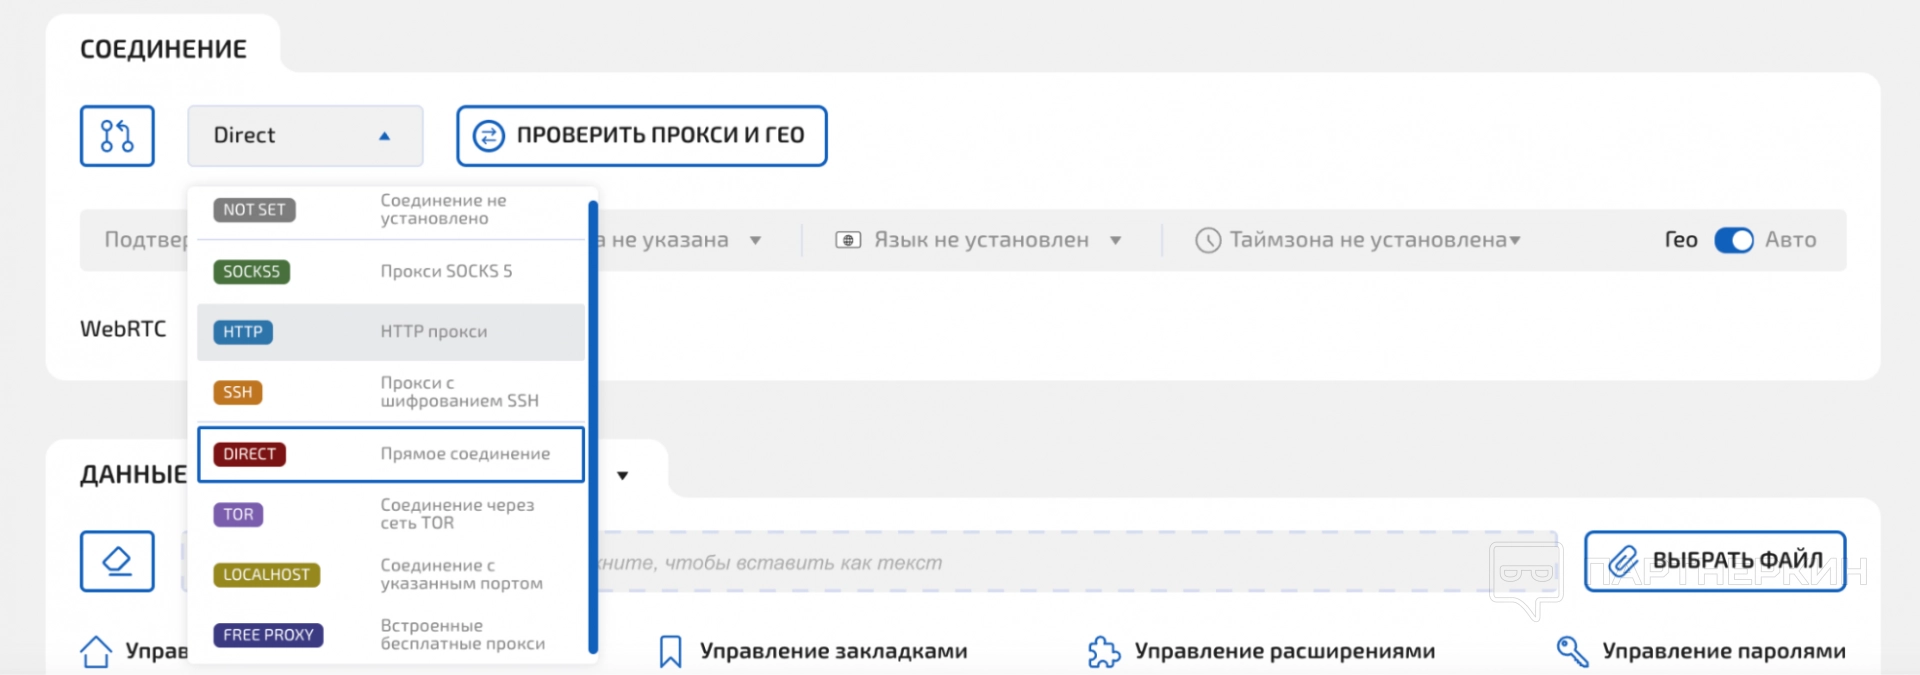Click the clock icon beside Таймзона
The image size is (1920, 675).
click(1208, 240)
